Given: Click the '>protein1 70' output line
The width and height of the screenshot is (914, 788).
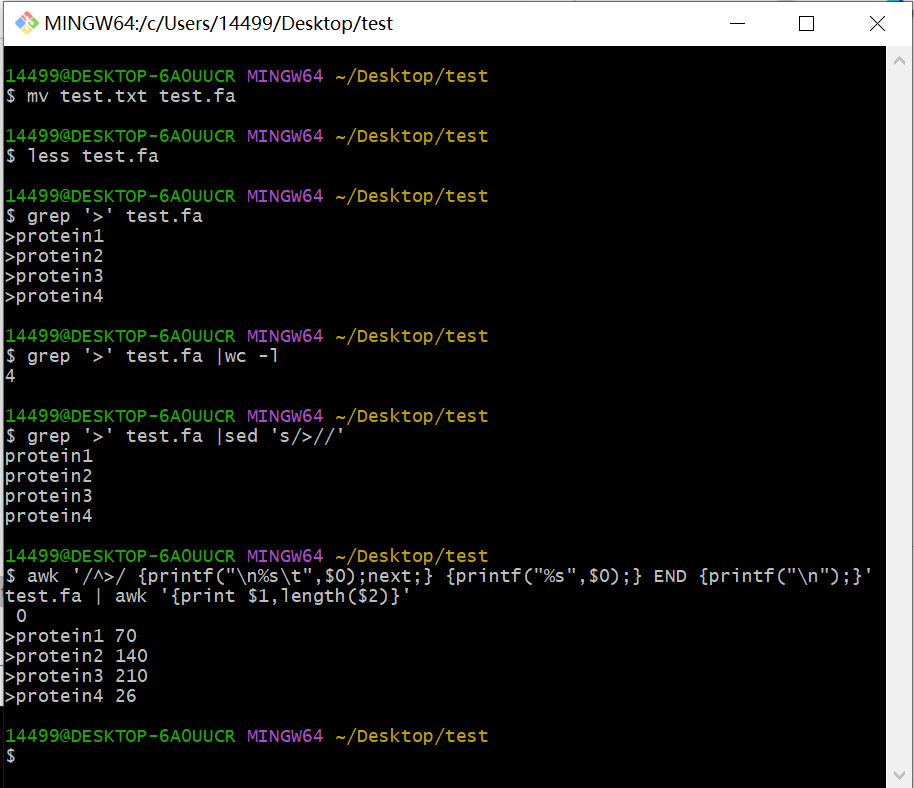Looking at the screenshot, I should (71, 636).
